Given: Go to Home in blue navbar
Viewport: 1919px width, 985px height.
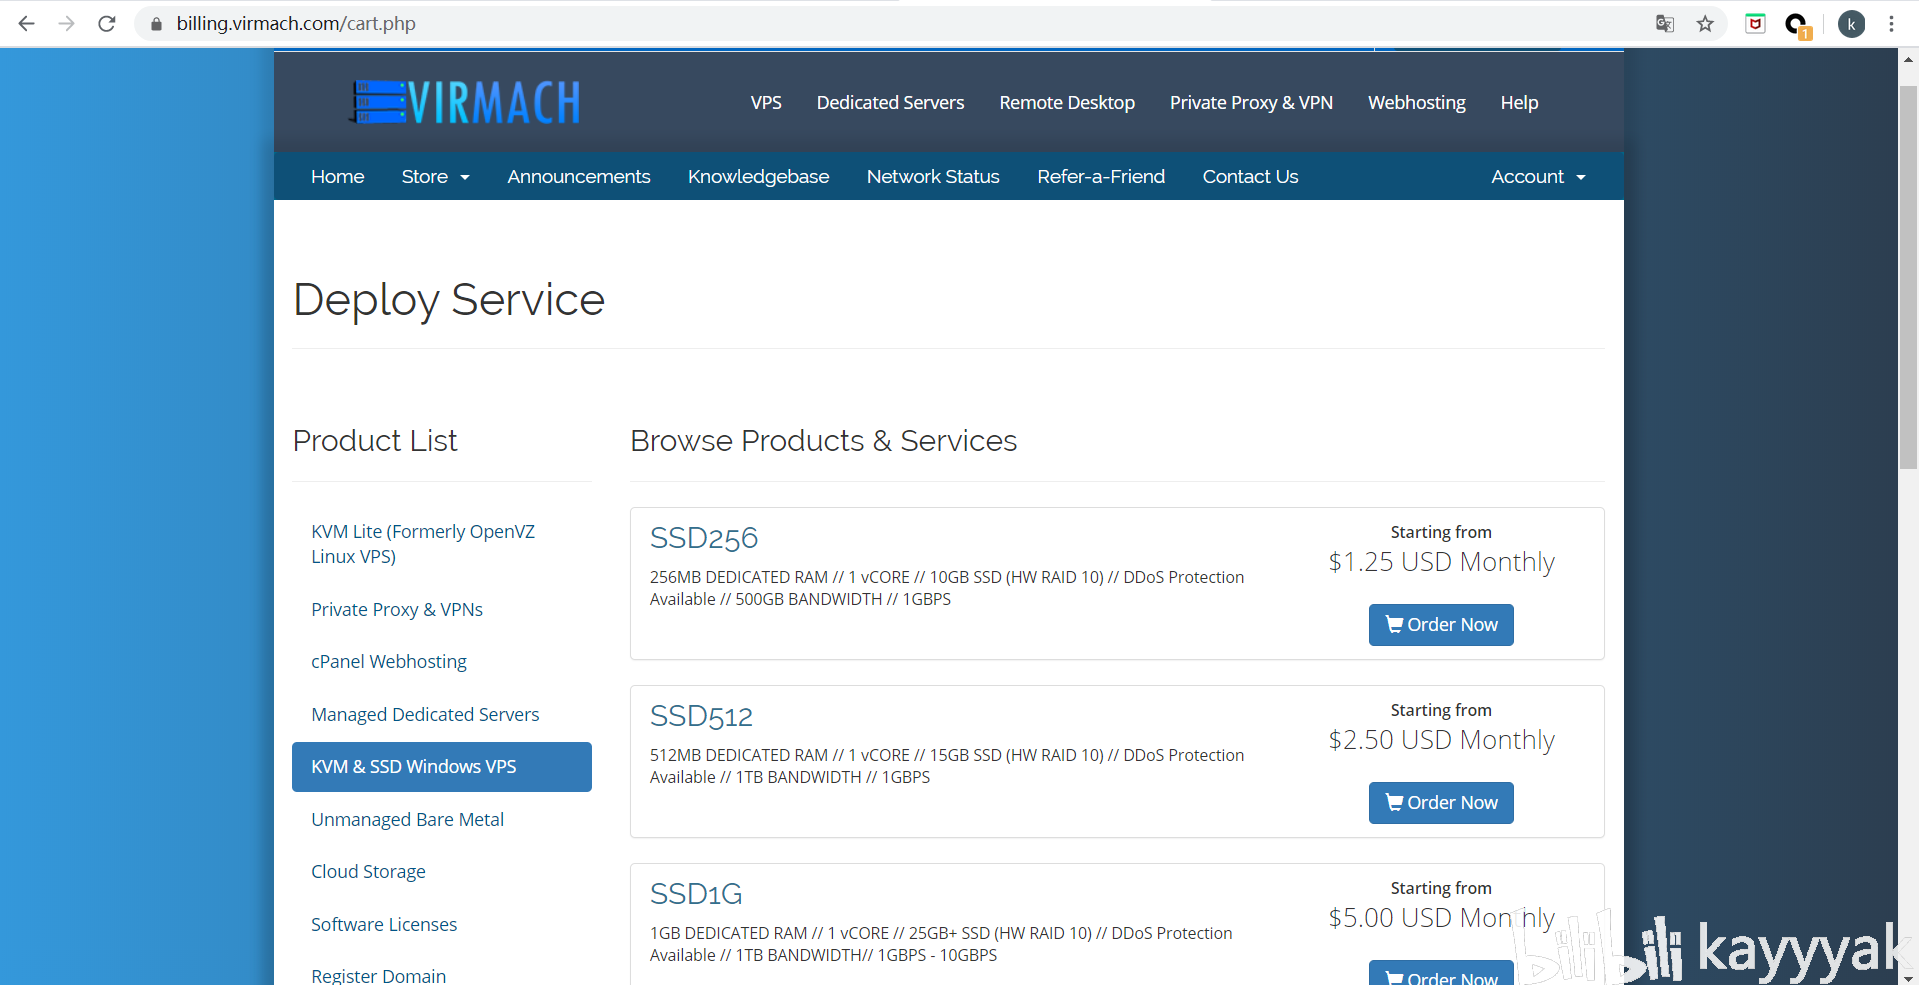Looking at the screenshot, I should 338,176.
